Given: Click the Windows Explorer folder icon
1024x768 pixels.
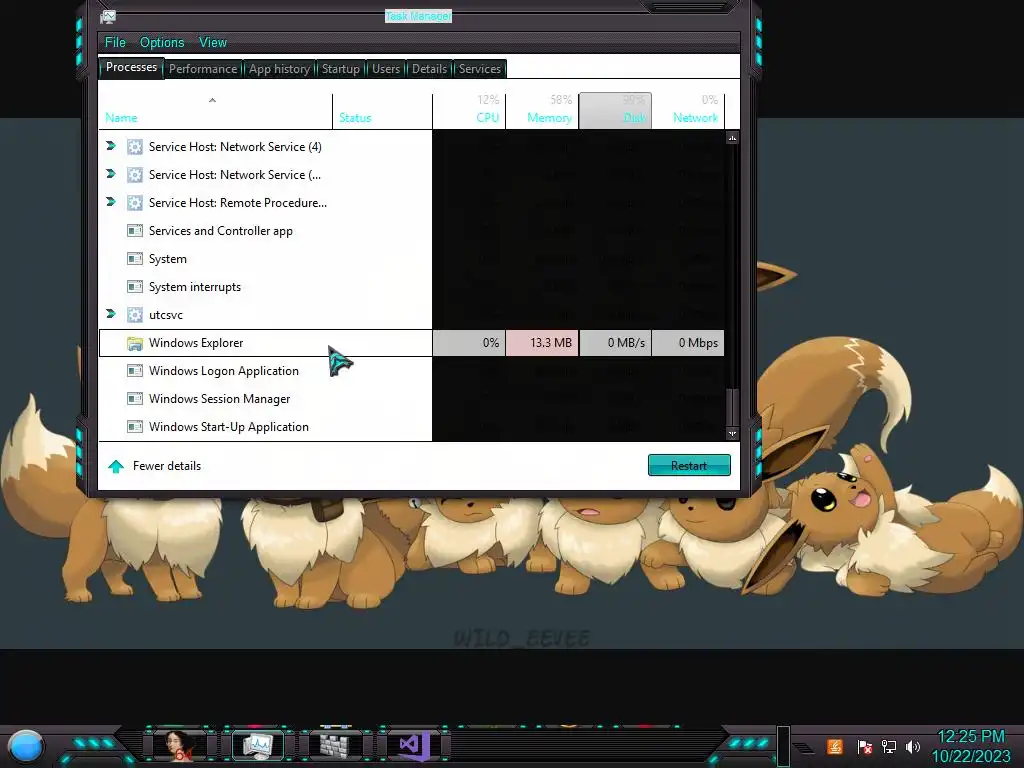Looking at the screenshot, I should 135,343.
